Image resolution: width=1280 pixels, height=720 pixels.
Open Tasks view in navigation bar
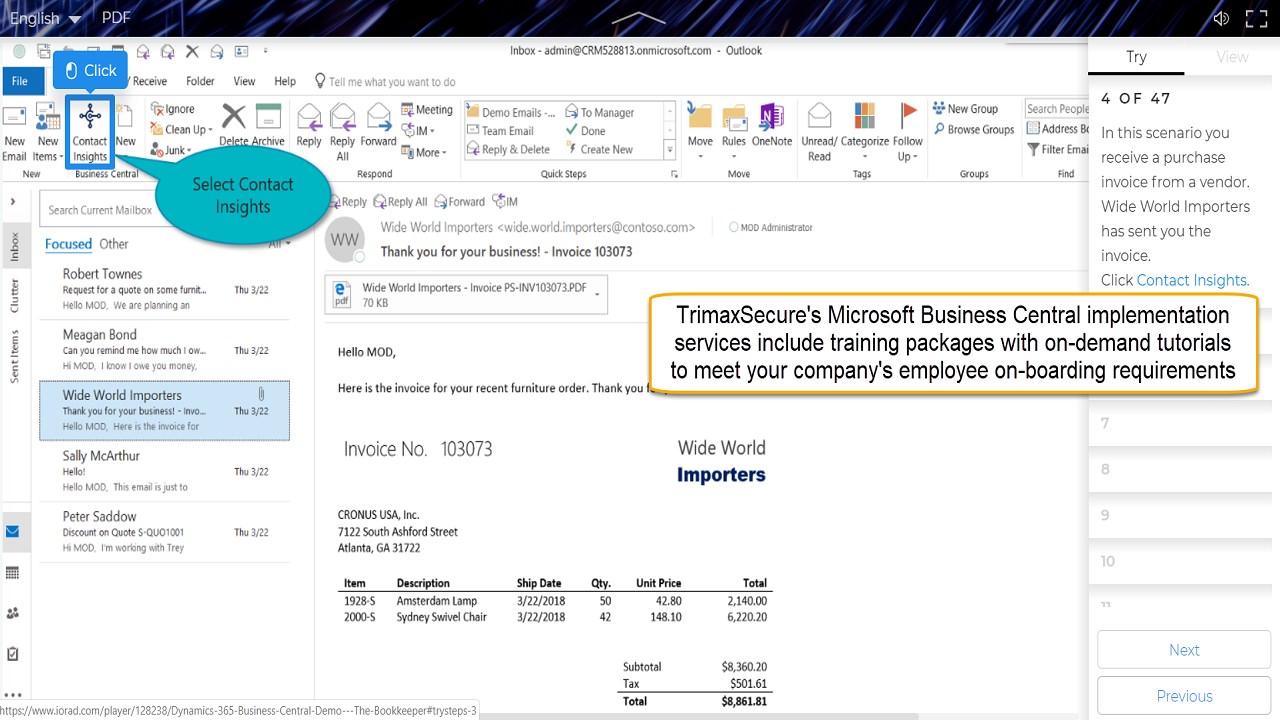coord(13,654)
